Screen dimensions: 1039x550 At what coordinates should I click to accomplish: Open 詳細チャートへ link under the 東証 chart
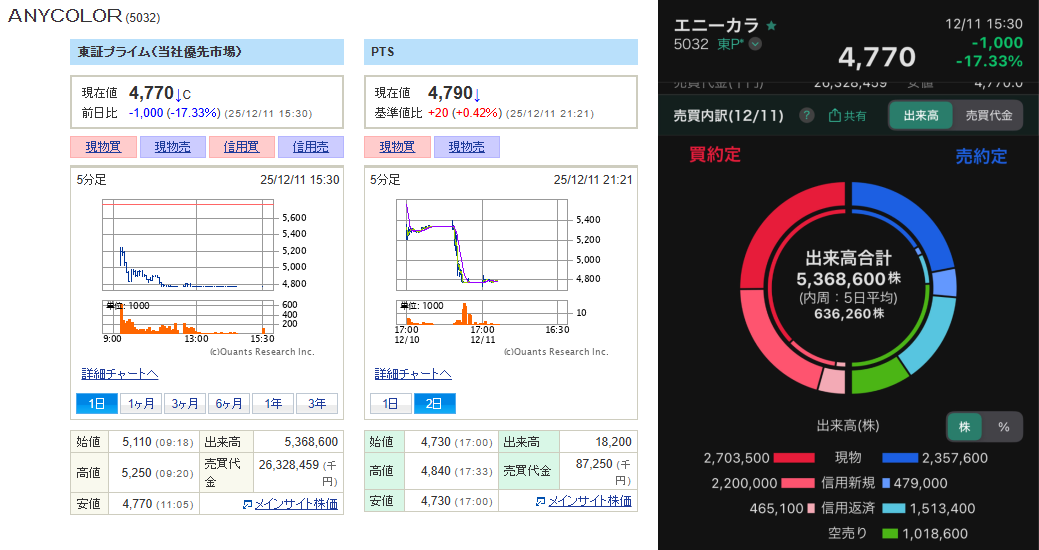click(120, 374)
